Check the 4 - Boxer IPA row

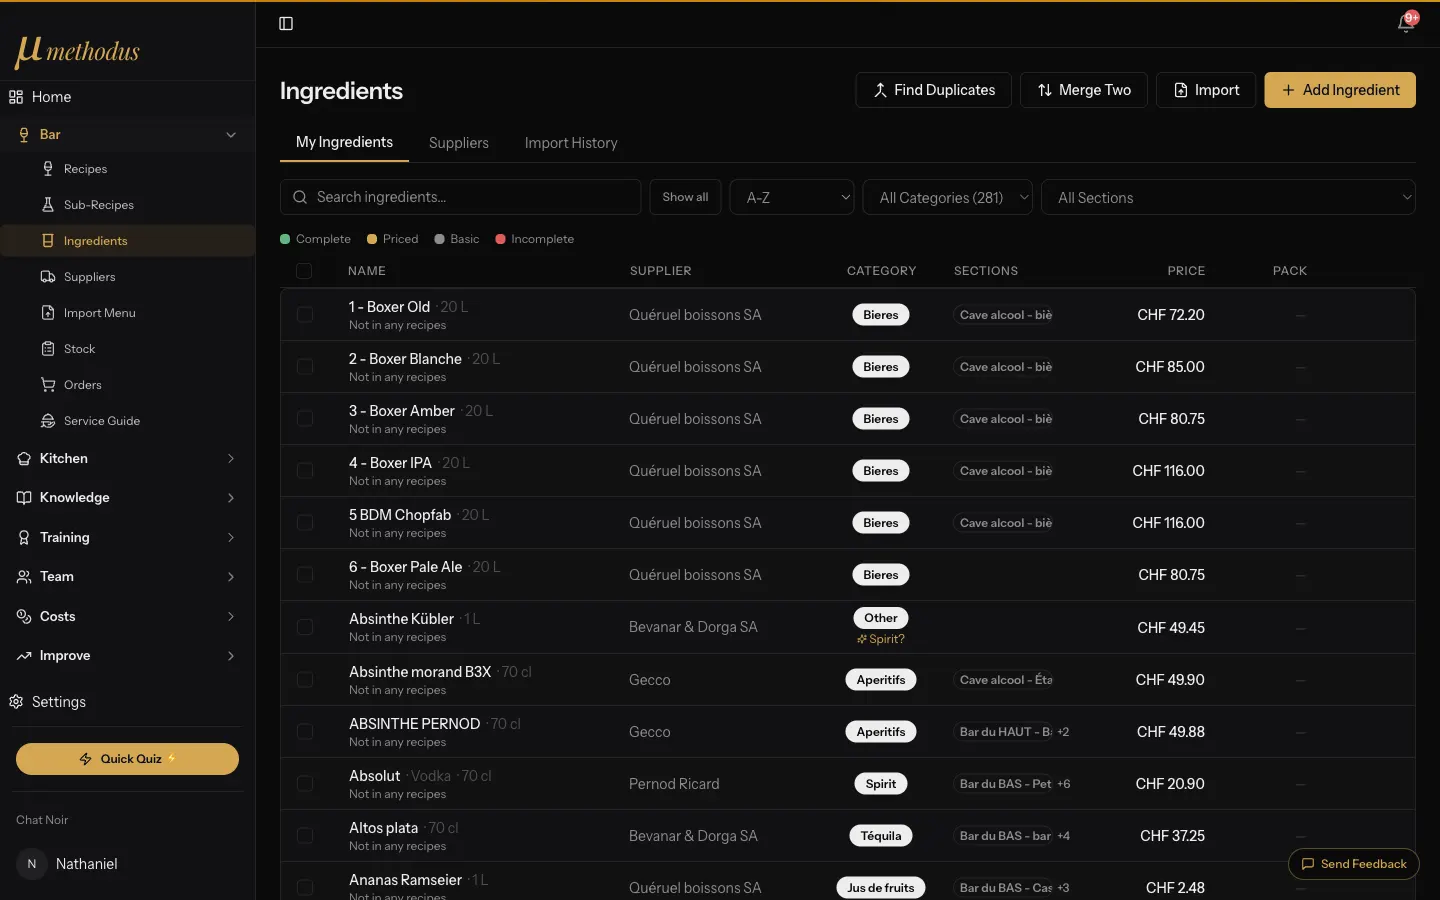[x=305, y=471]
